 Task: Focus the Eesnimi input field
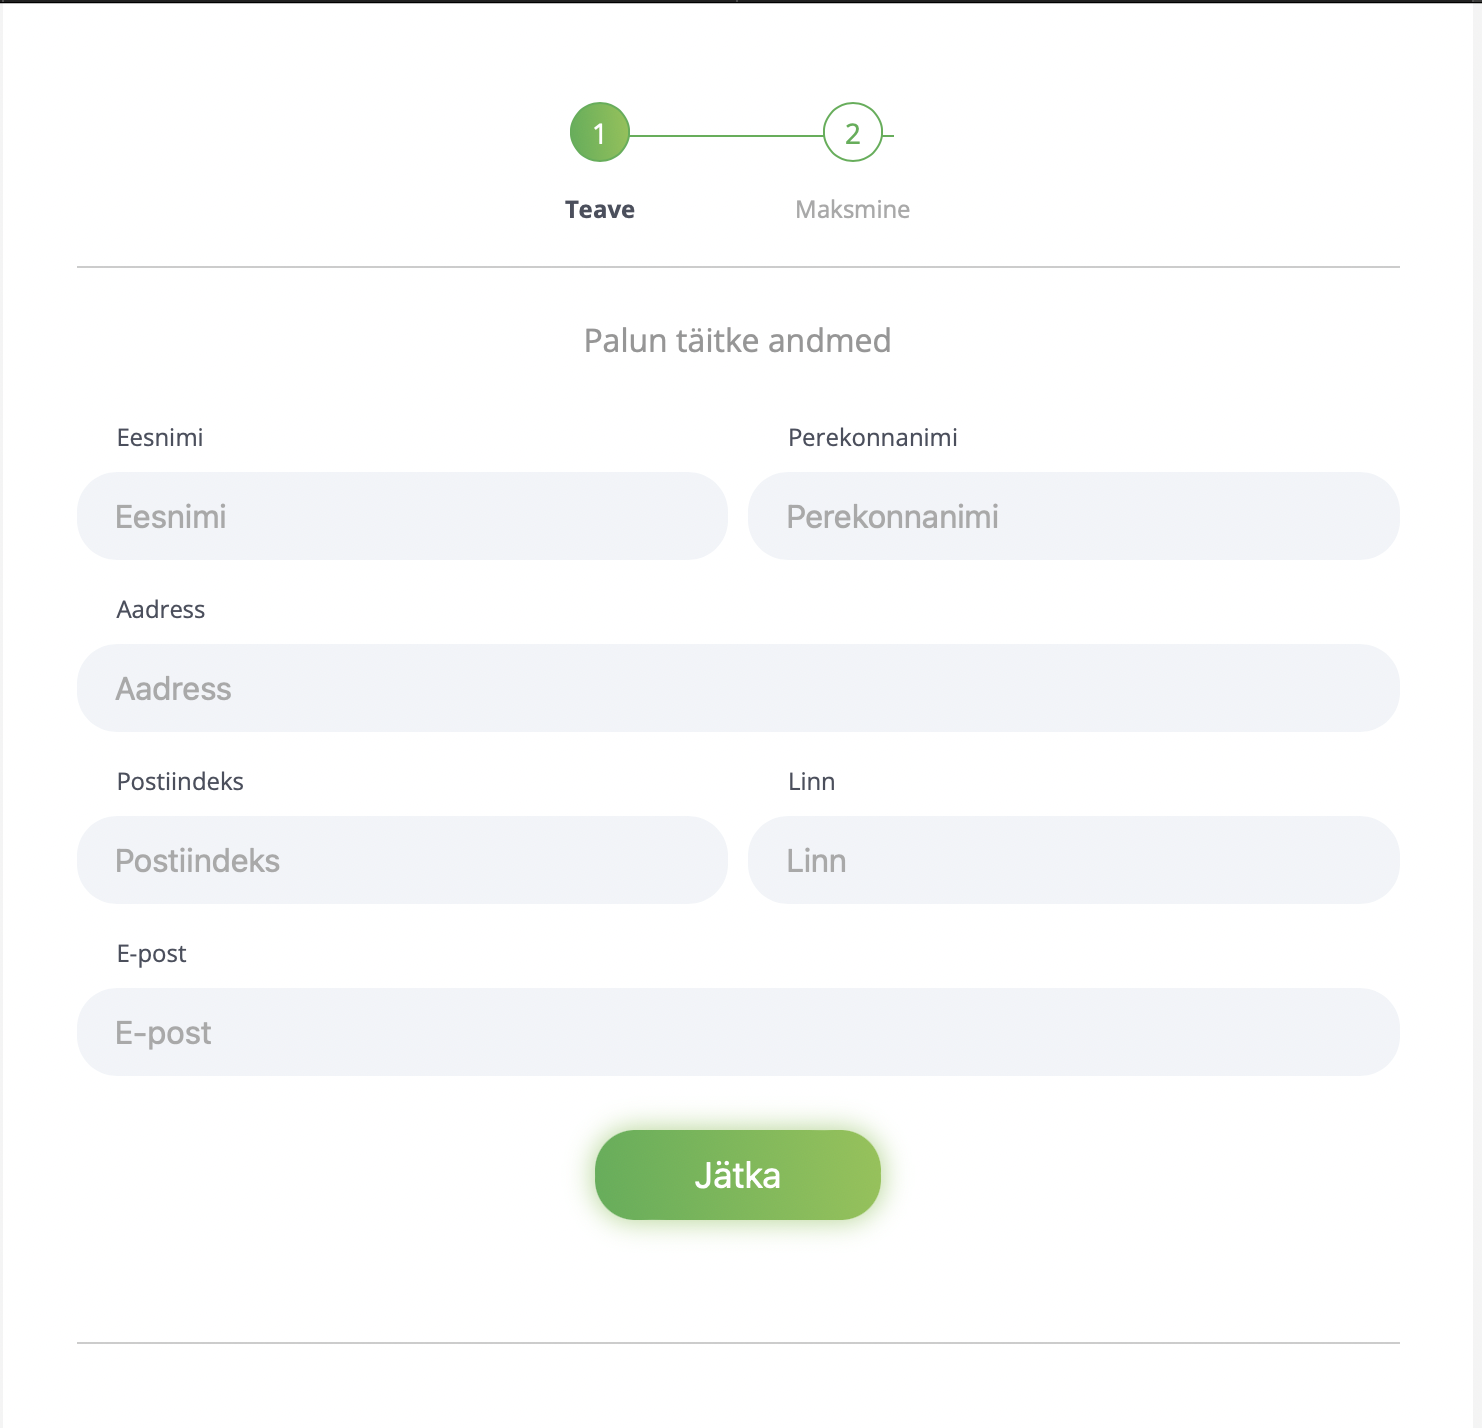[x=402, y=516]
